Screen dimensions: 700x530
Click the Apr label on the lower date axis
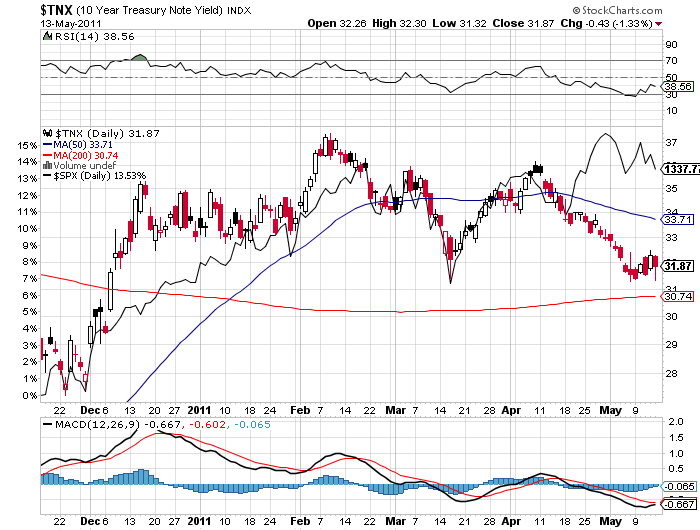click(510, 521)
